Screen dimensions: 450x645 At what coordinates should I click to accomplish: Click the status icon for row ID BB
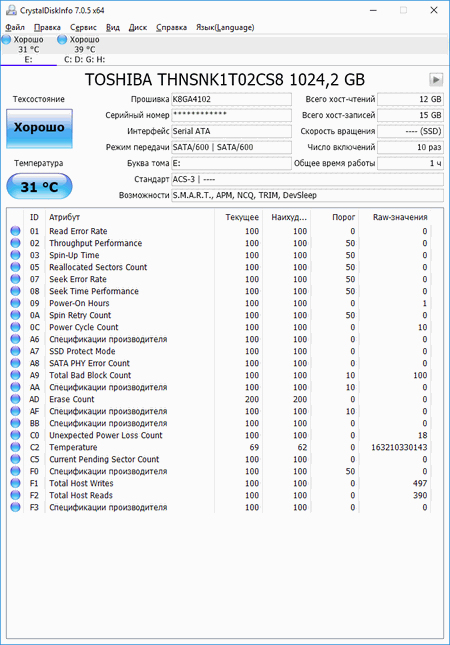coord(15,423)
